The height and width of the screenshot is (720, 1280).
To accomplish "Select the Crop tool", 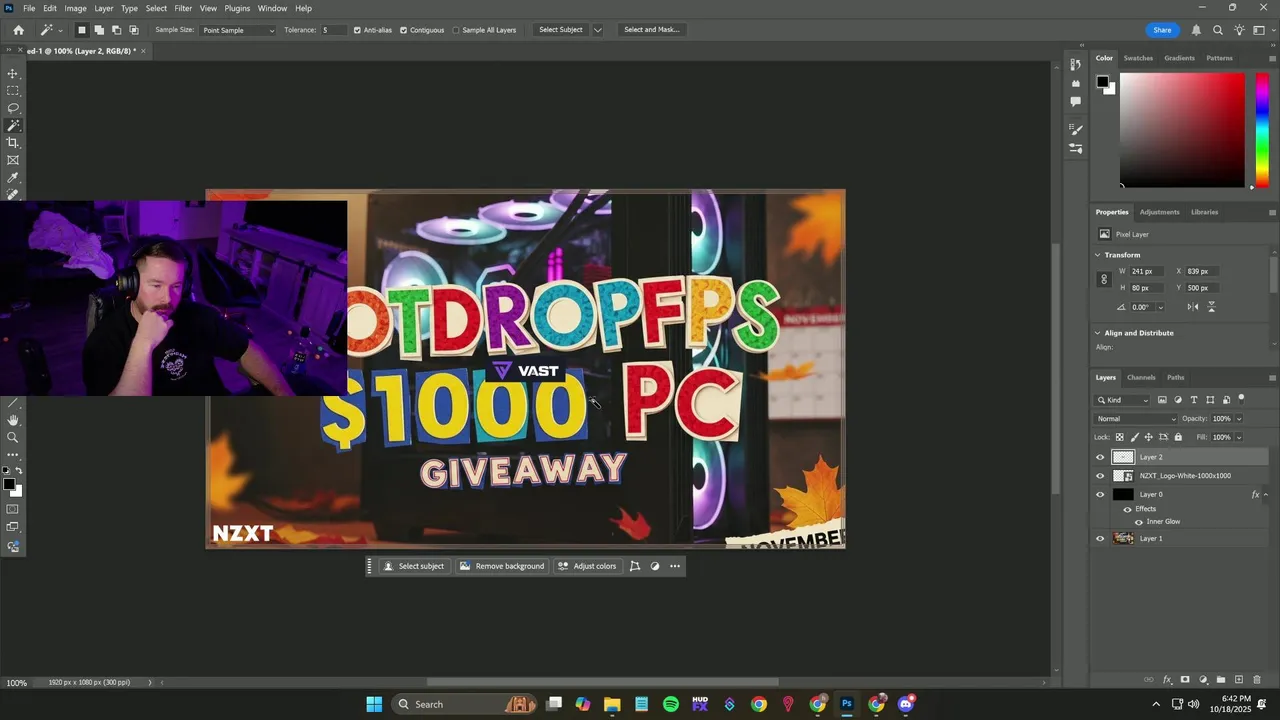I will pyautogui.click(x=13, y=143).
